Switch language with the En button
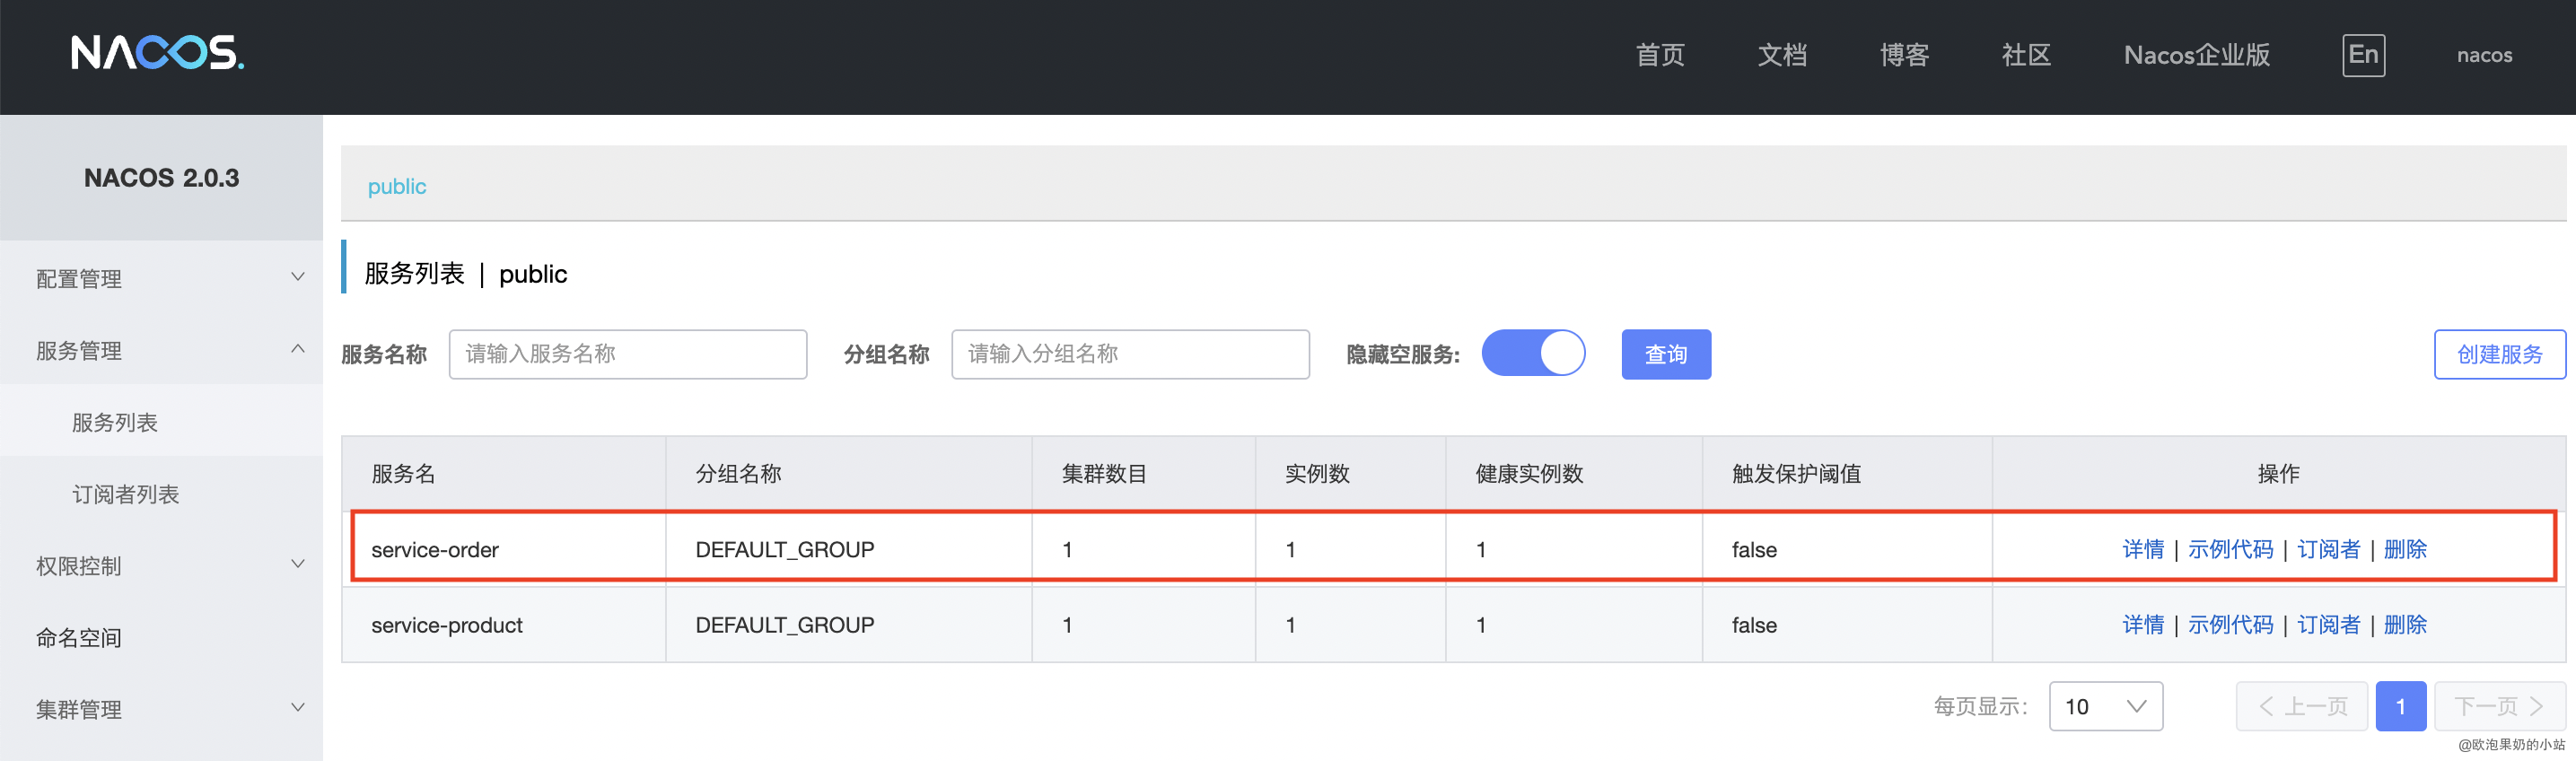This screenshot has width=2576, height=761. [x=2363, y=55]
